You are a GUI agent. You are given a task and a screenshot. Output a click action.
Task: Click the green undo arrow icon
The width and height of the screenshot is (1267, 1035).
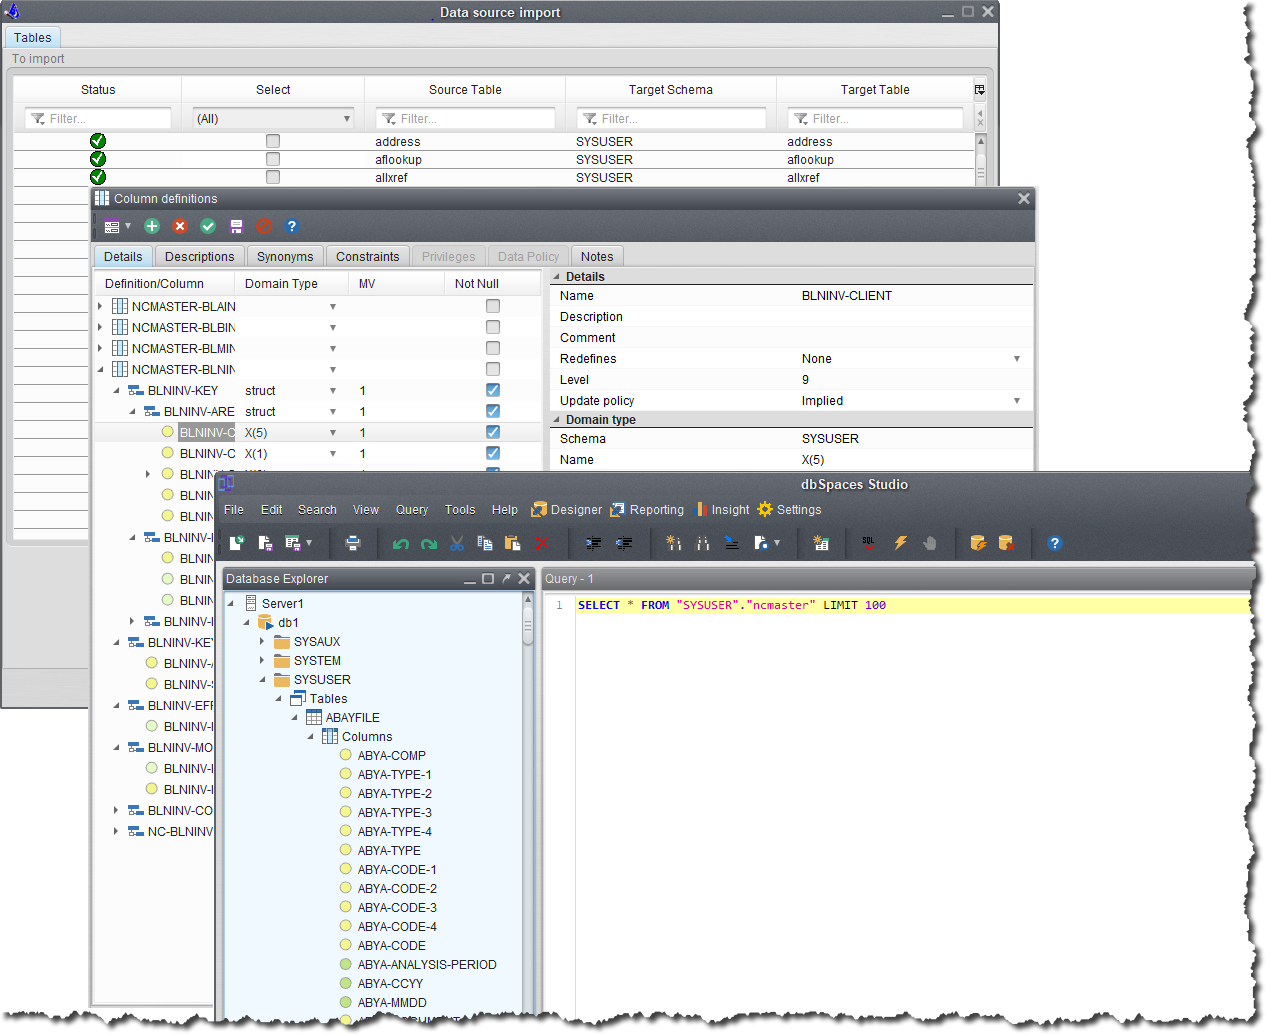tap(401, 543)
